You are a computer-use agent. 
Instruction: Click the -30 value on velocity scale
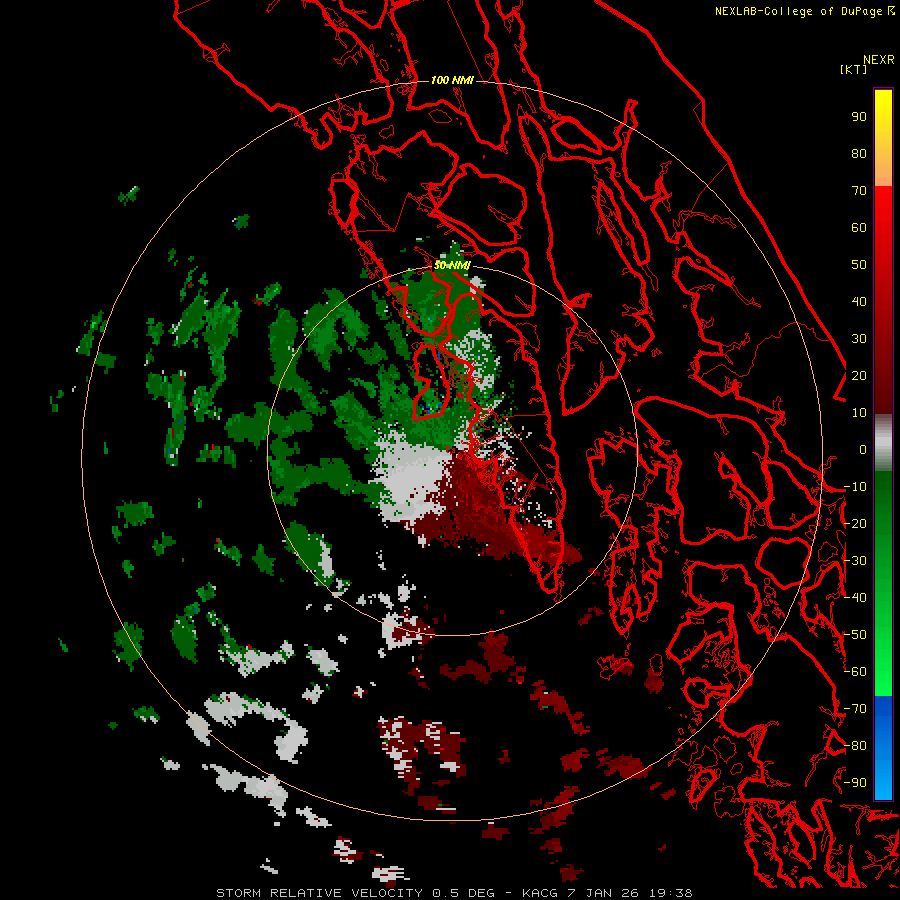855,561
